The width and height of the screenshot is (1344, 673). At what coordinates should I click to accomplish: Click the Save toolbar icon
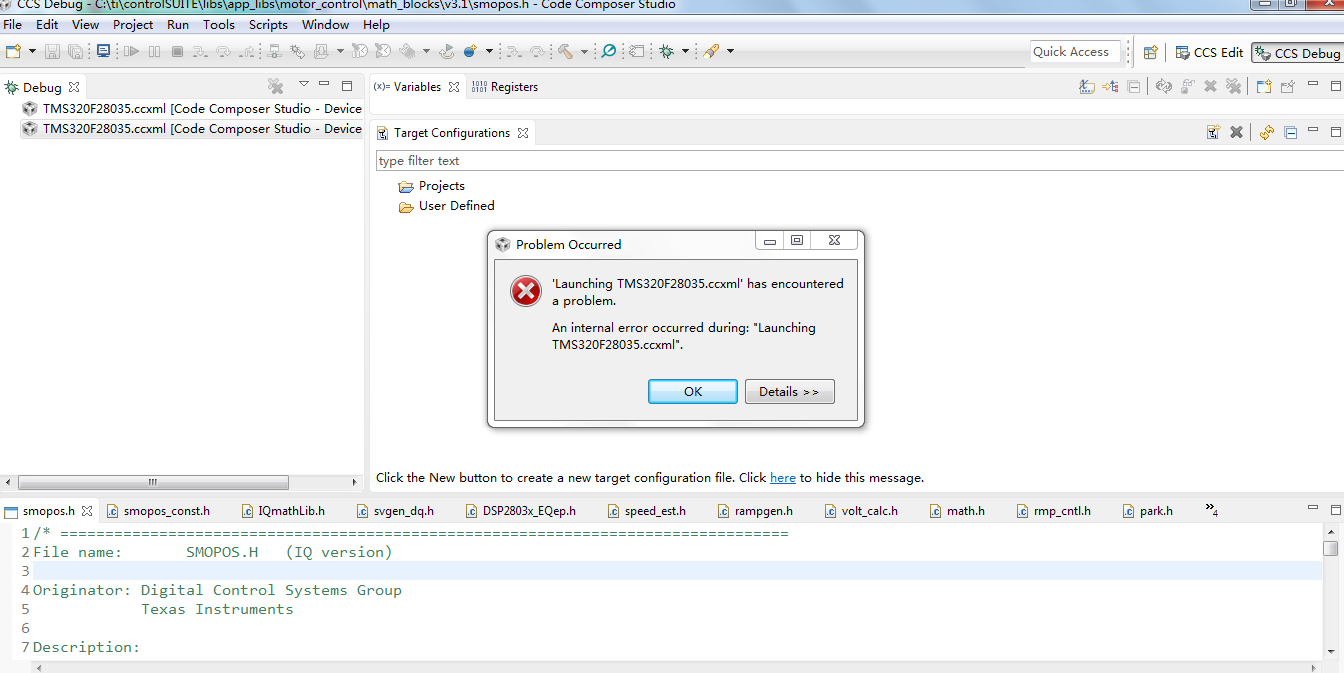click(x=53, y=51)
